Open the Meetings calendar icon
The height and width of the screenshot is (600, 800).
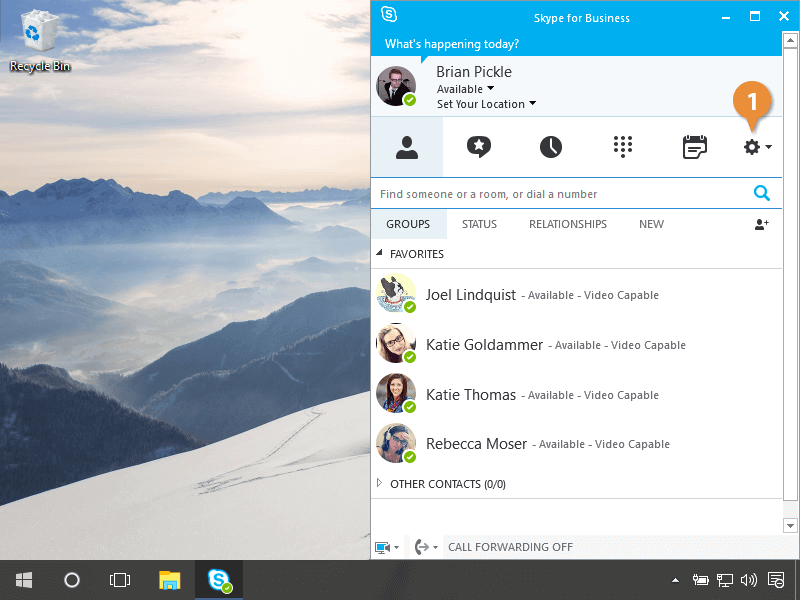694,147
